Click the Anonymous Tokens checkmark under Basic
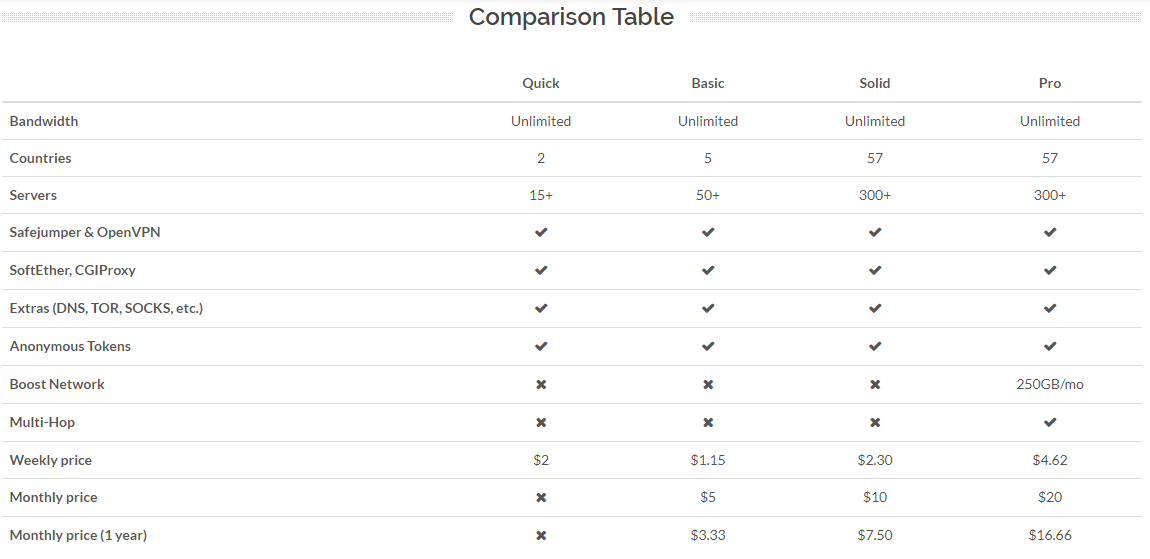The width and height of the screenshot is (1150, 559). pyautogui.click(x=708, y=346)
